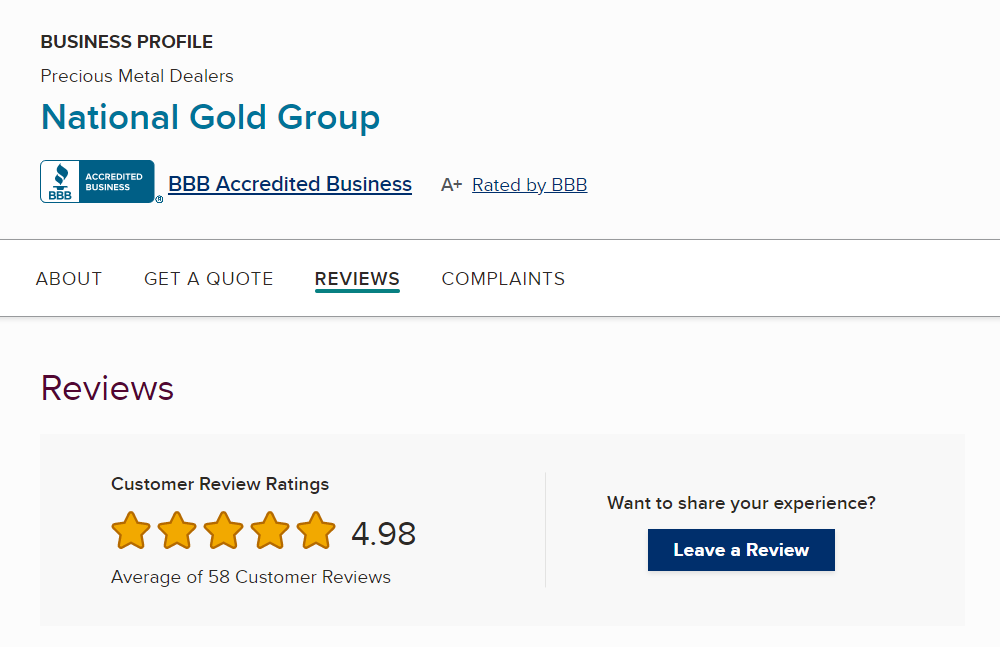The width and height of the screenshot is (1000, 647).
Task: Switch to the Get a Quote tab
Action: (209, 279)
